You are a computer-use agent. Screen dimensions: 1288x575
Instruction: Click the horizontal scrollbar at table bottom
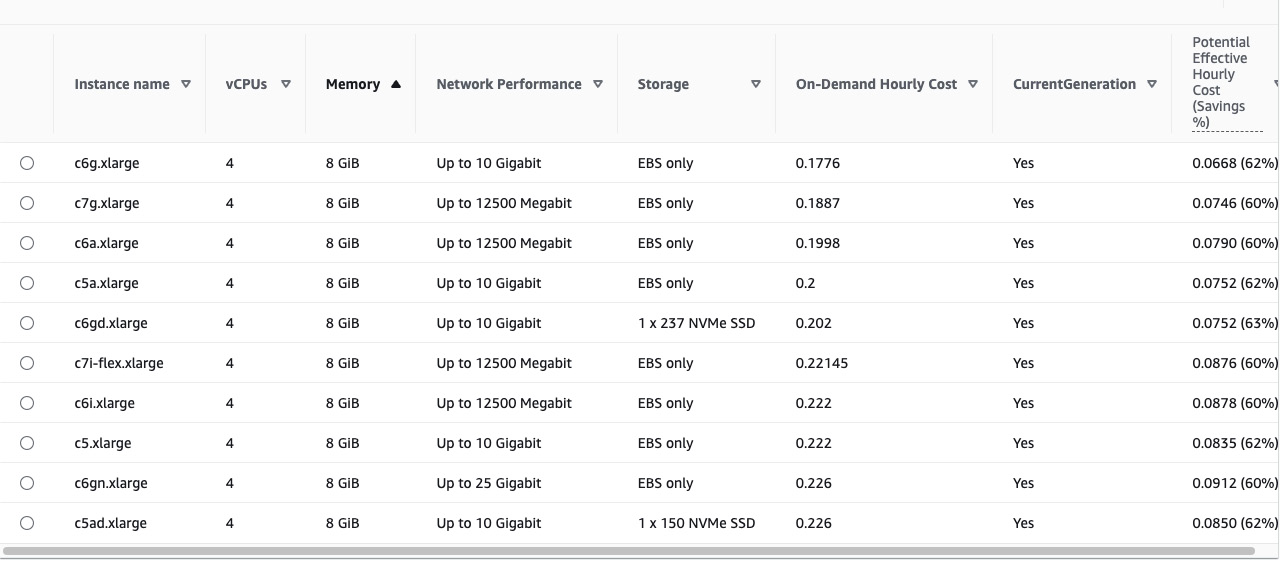click(628, 551)
